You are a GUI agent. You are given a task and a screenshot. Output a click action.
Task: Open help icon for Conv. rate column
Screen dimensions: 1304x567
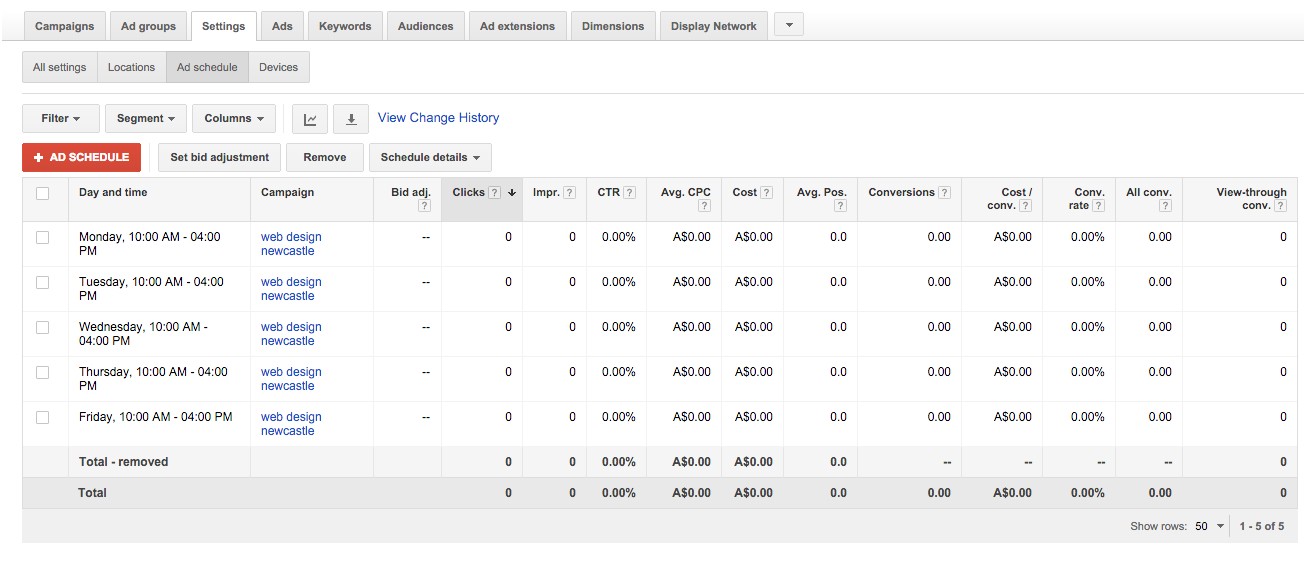(x=1099, y=206)
